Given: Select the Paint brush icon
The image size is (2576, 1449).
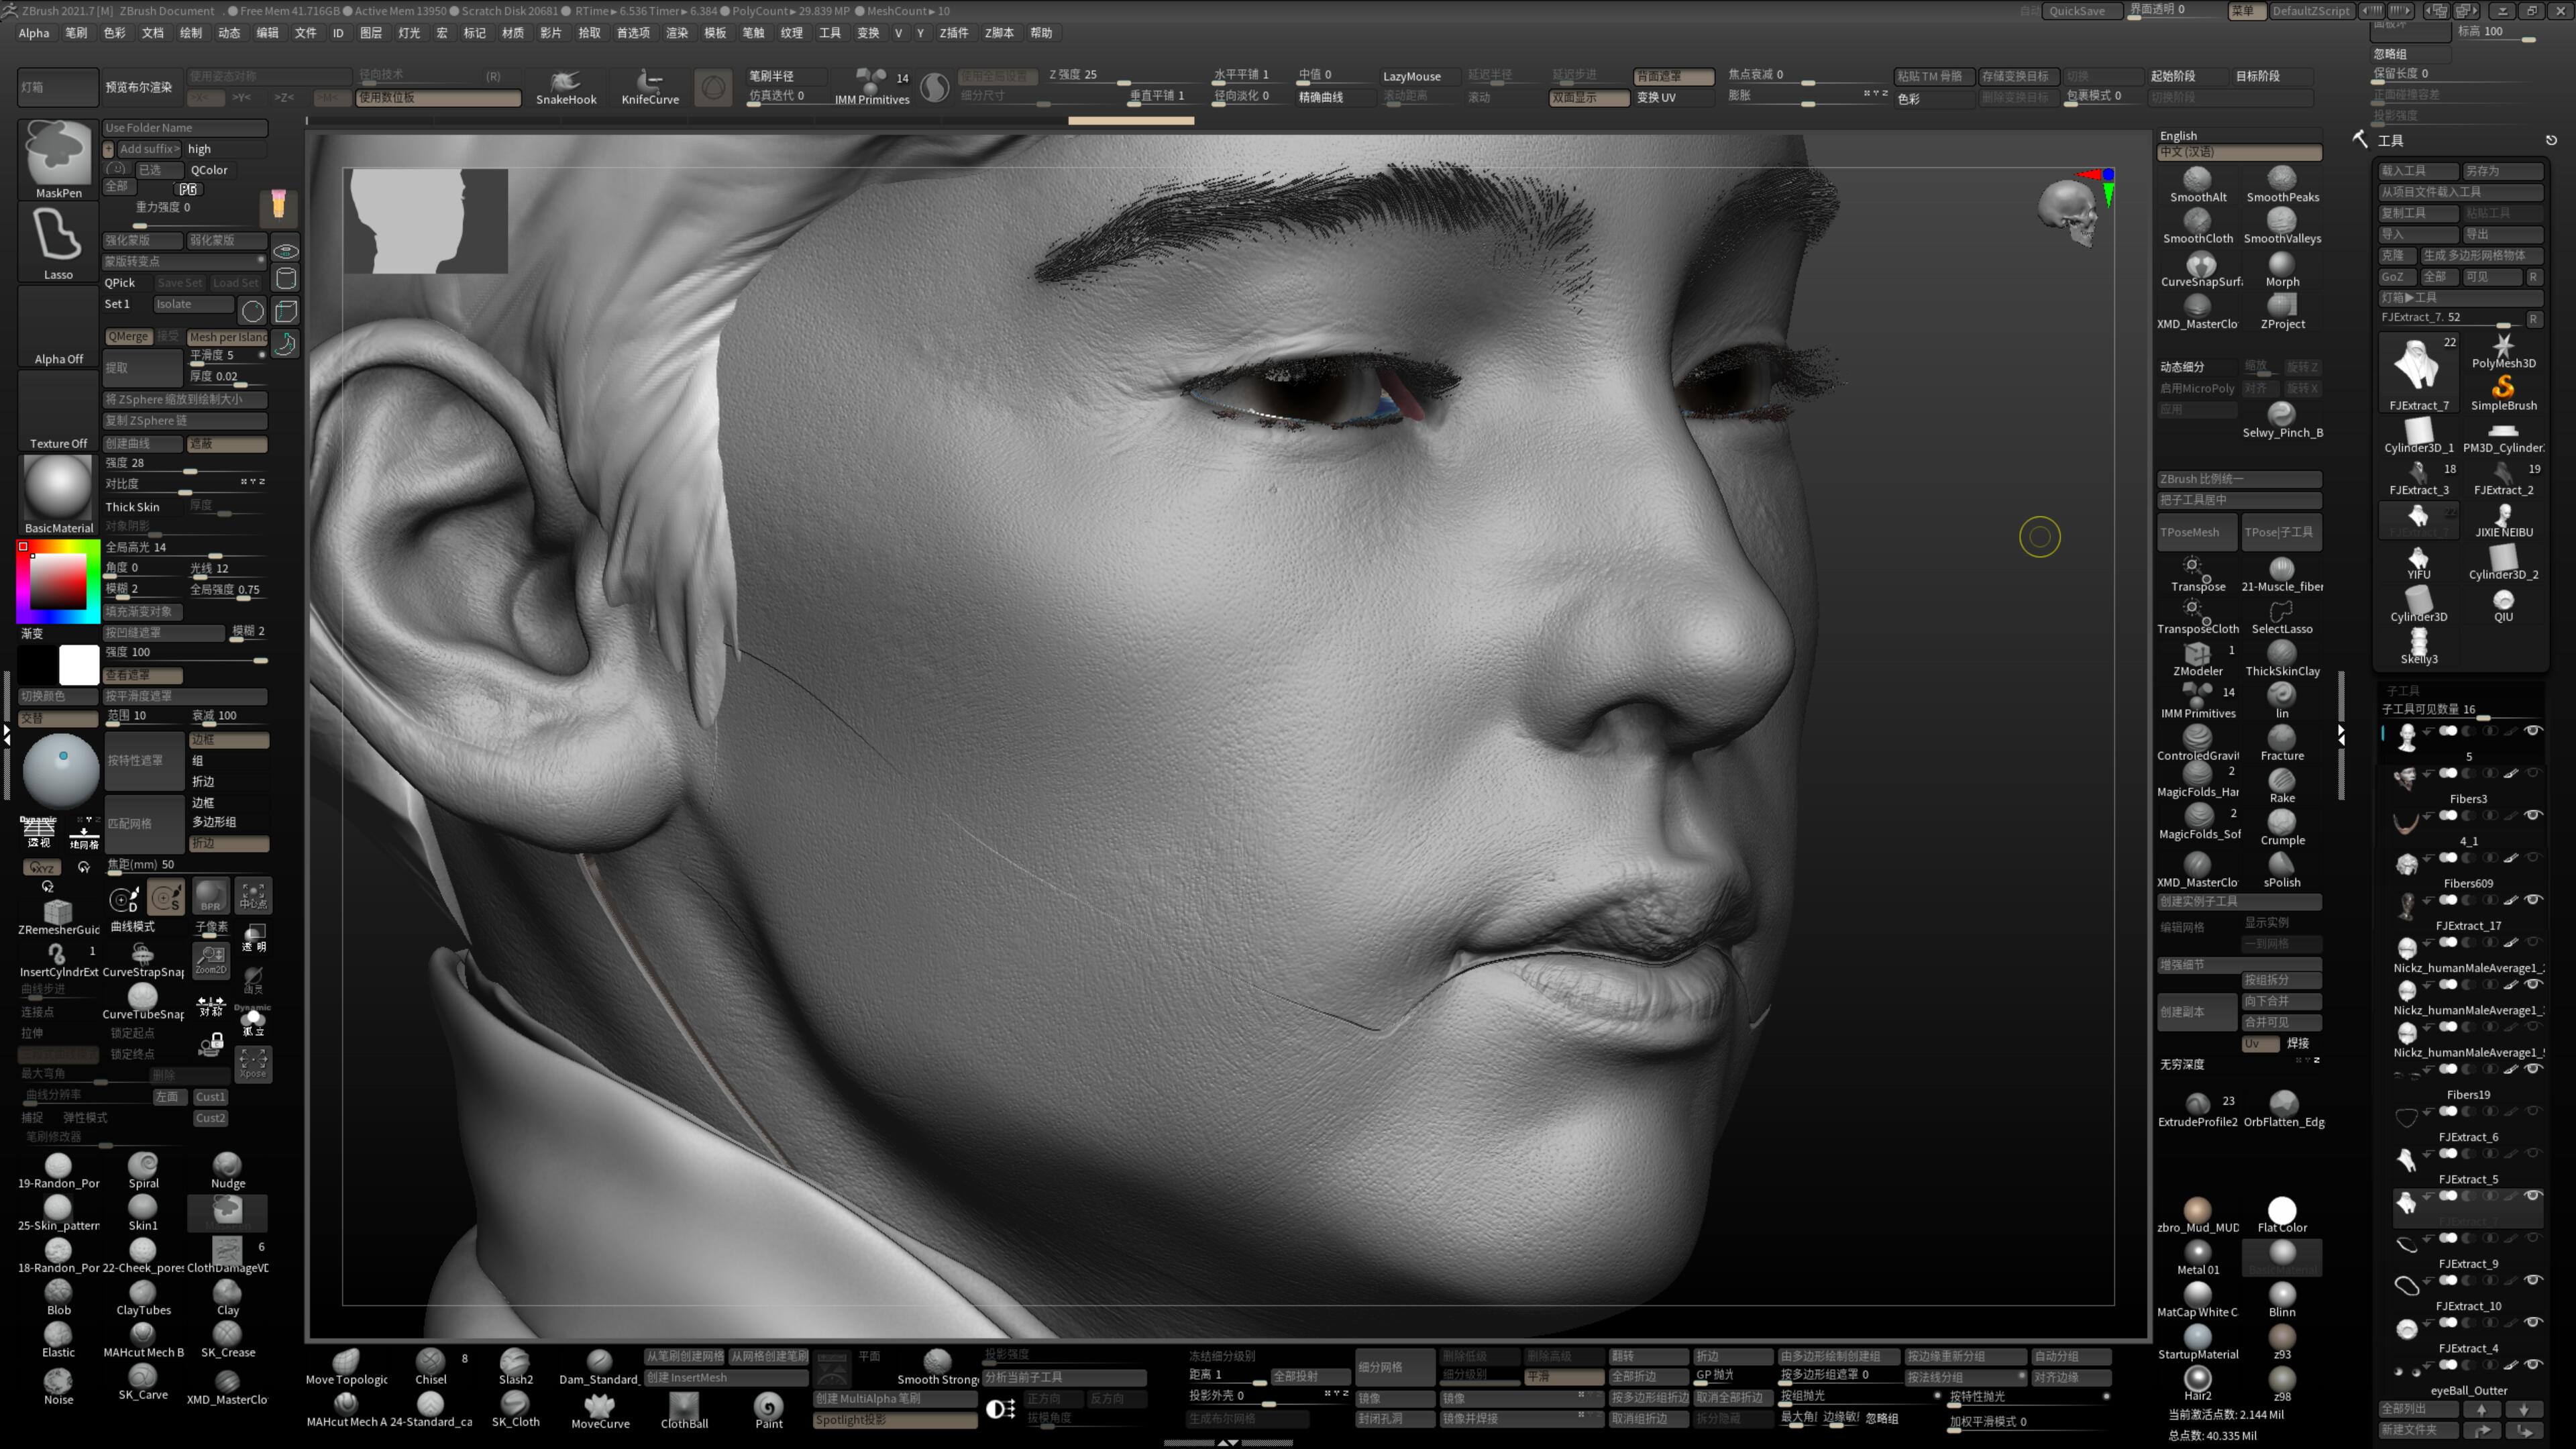Looking at the screenshot, I should coord(768,1411).
